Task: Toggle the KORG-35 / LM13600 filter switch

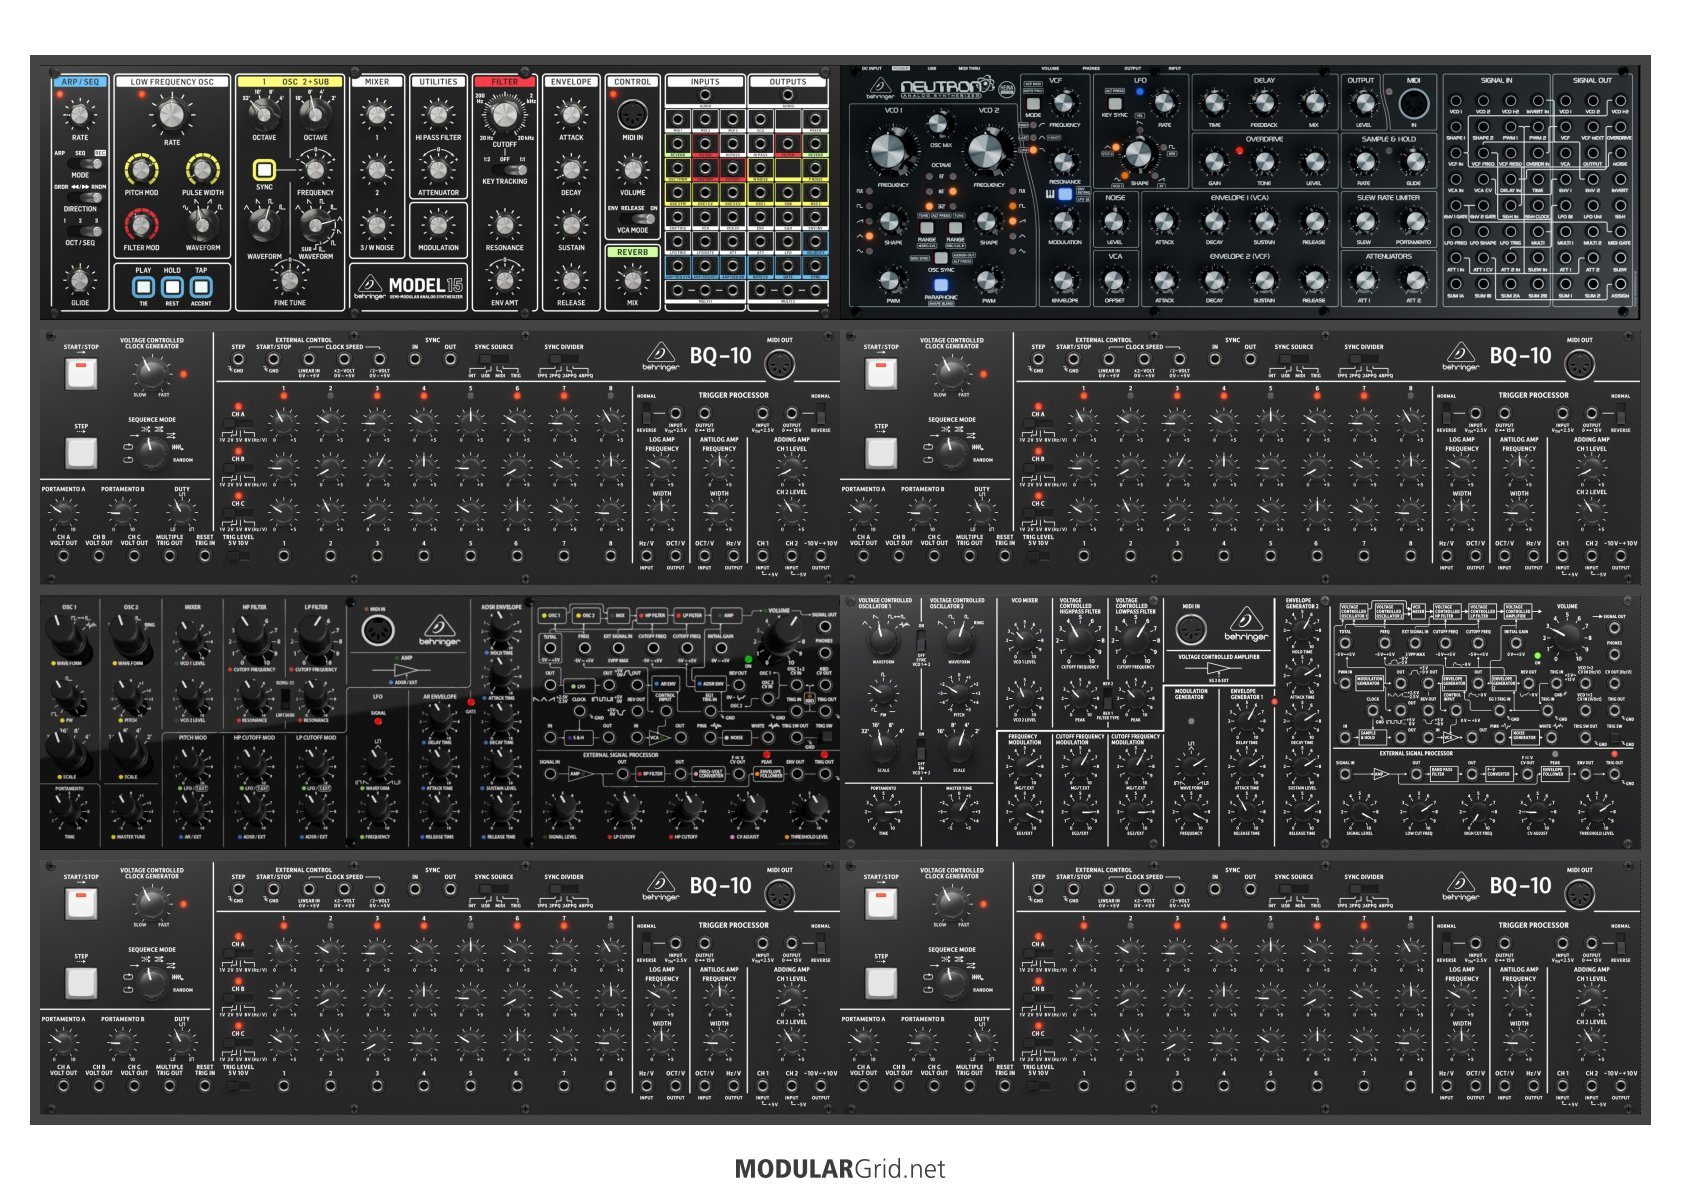Action: click(x=285, y=697)
